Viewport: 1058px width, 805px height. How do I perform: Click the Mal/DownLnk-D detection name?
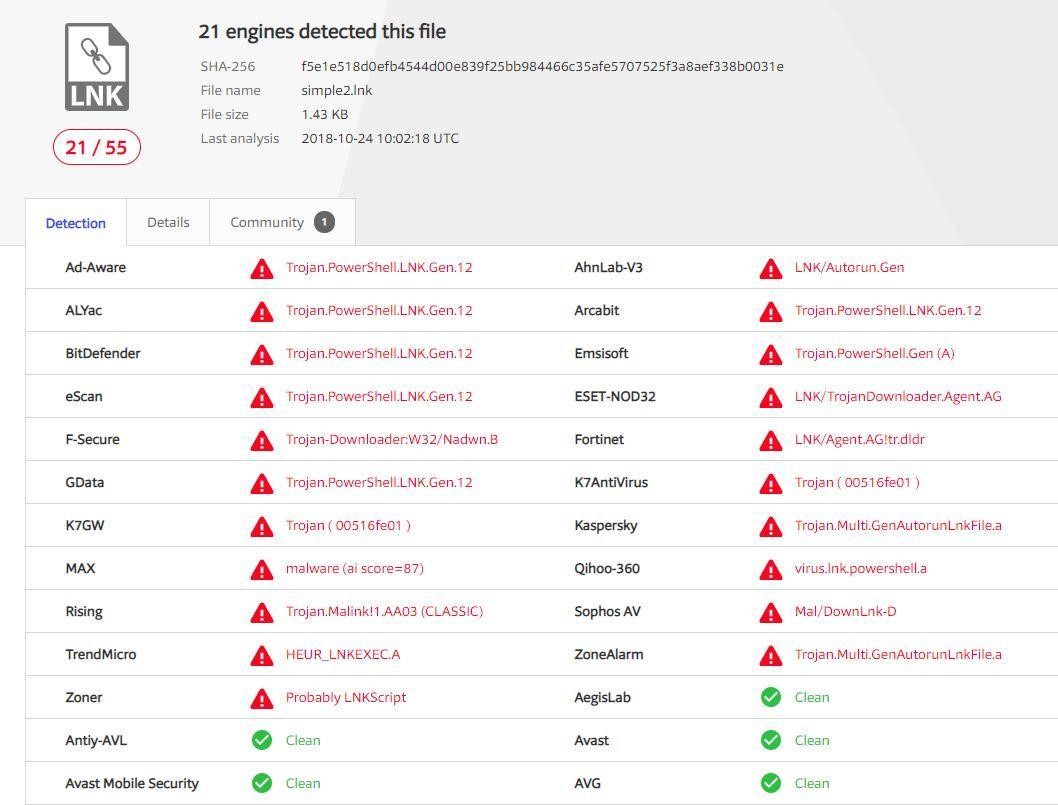click(845, 611)
